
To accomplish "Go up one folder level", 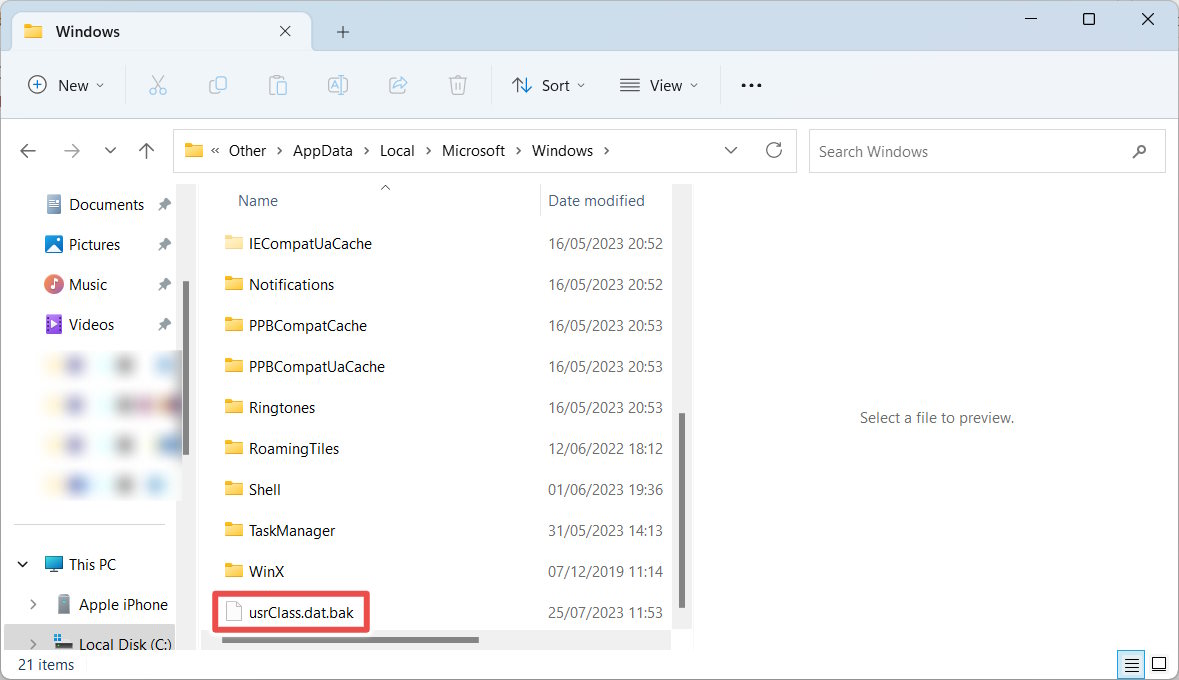I will click(x=147, y=151).
